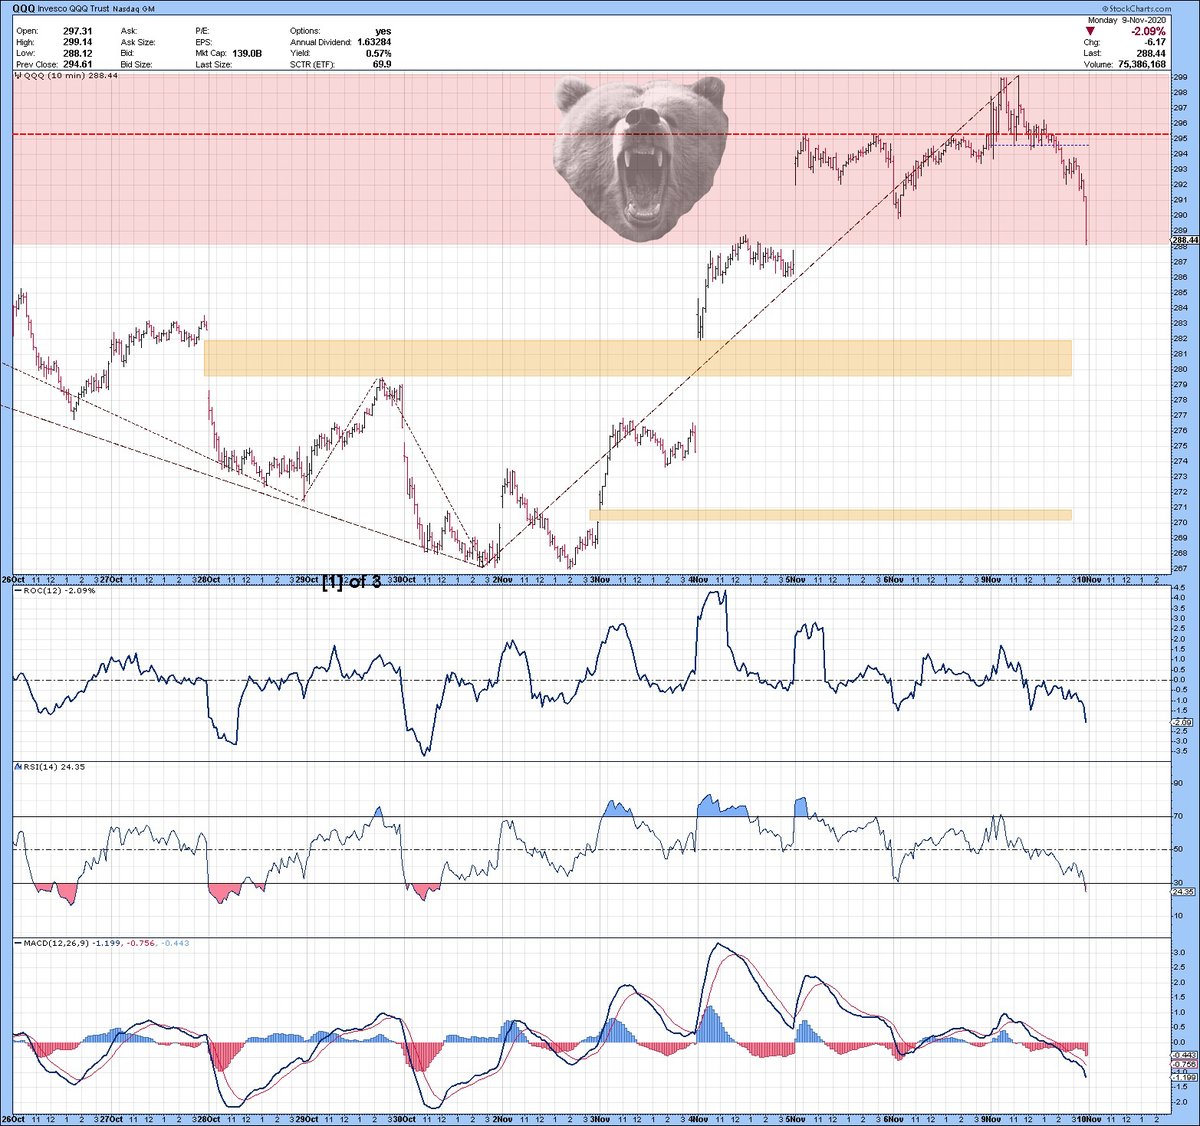Click the -2.09 tag on ROC axis
The image size is (1200, 1126).
1180,722
